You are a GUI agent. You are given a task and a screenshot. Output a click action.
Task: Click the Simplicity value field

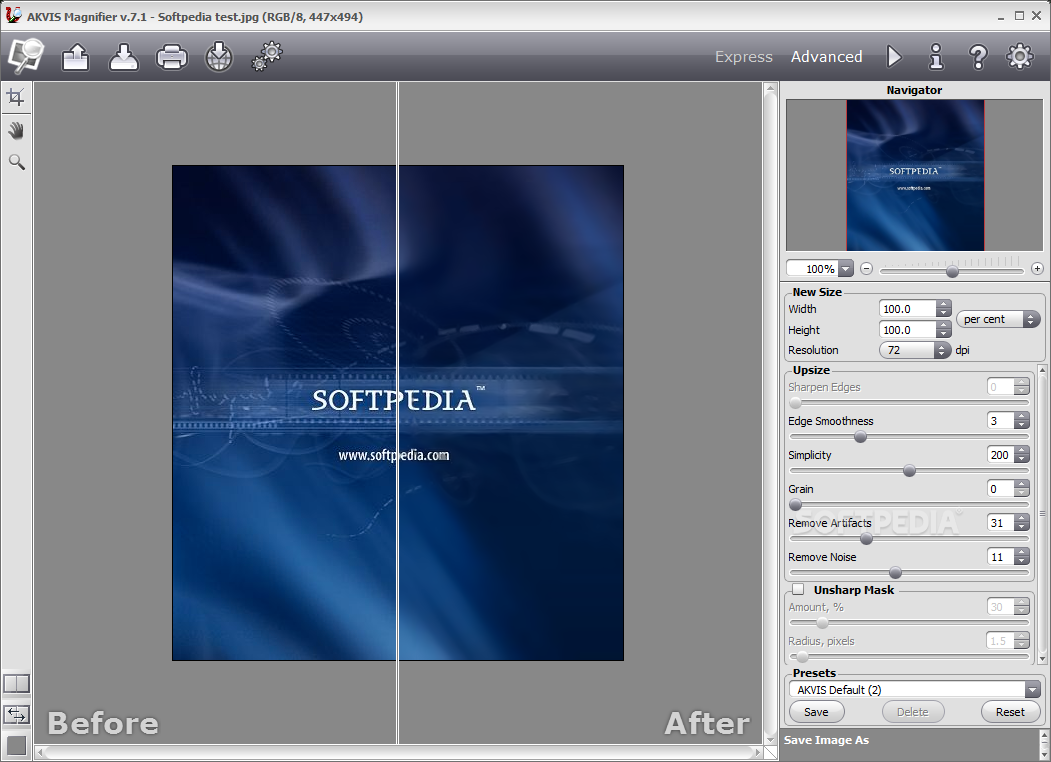point(1001,455)
